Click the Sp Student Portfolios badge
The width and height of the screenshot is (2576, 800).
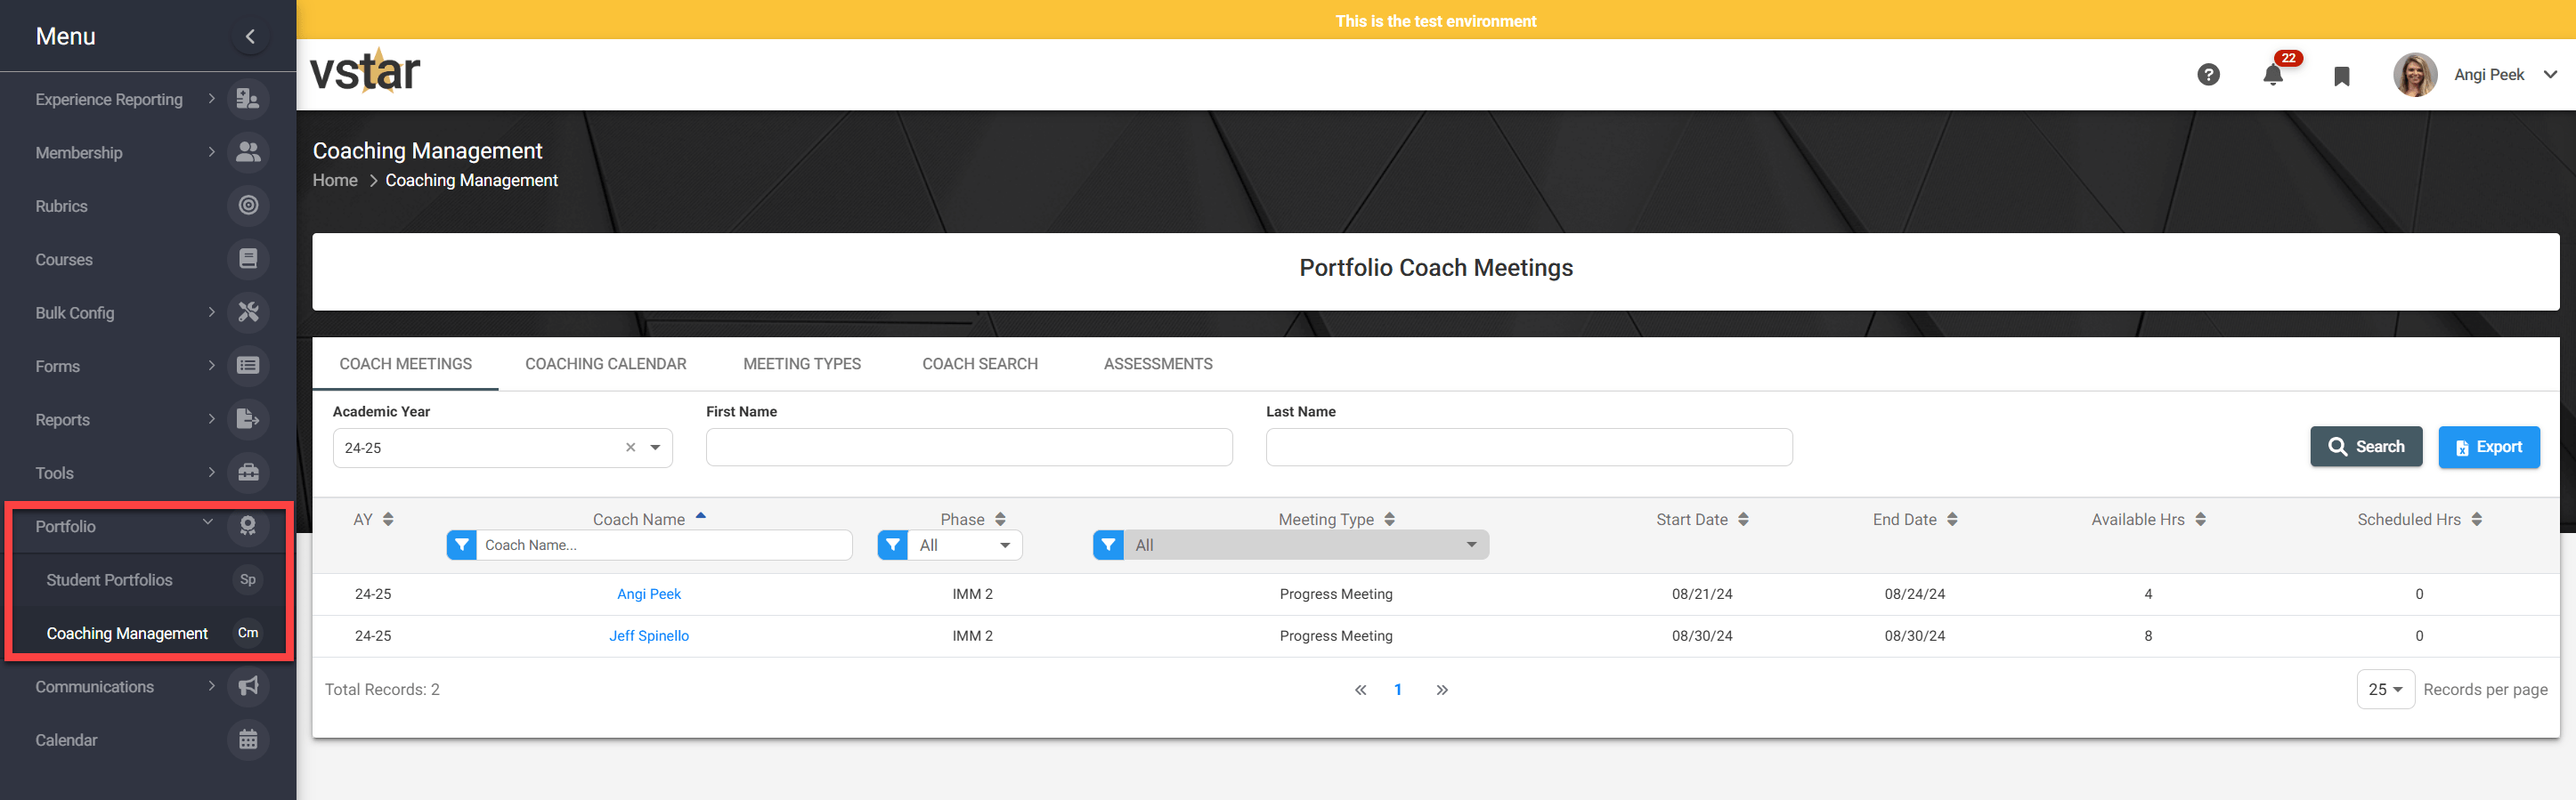tap(248, 580)
